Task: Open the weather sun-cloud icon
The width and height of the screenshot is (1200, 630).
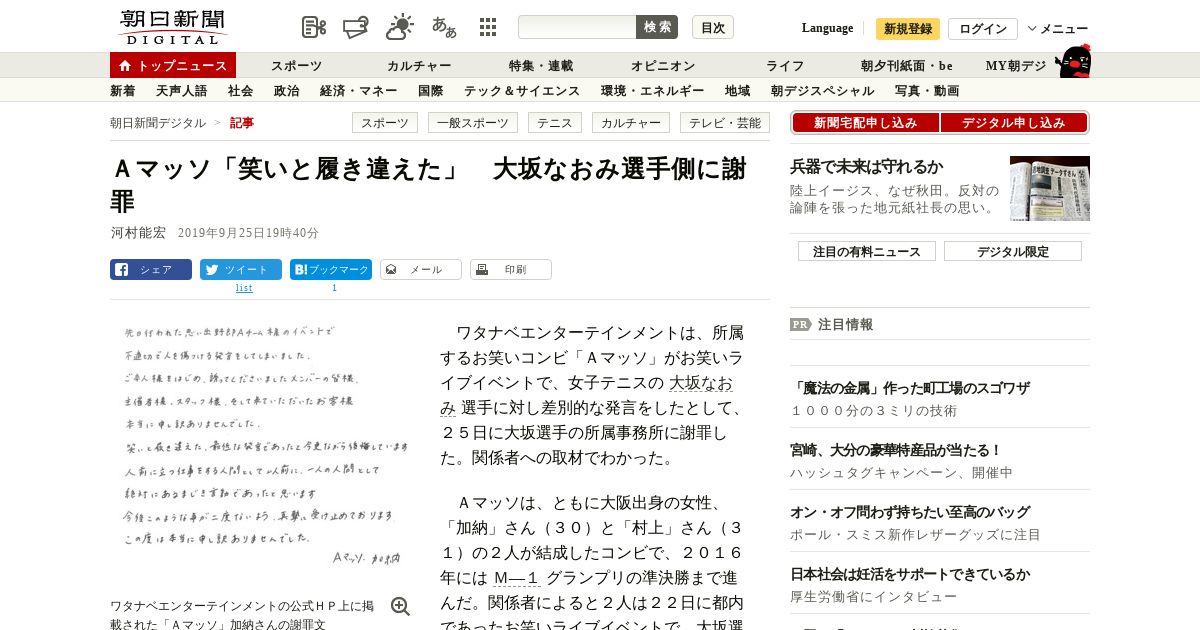Action: coord(400,27)
